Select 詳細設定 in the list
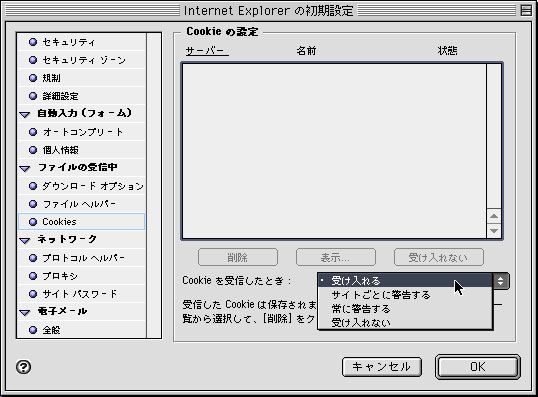This screenshot has width=538, height=397. coord(82,96)
